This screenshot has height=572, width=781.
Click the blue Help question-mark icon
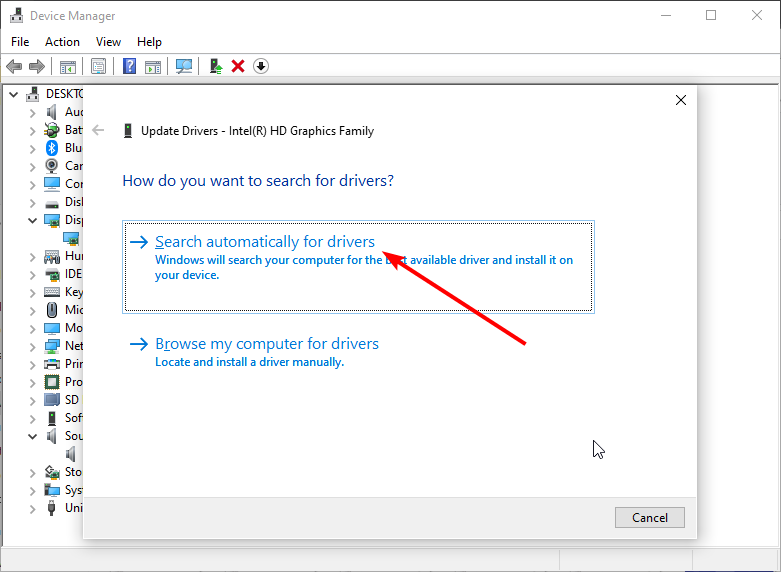pos(130,66)
